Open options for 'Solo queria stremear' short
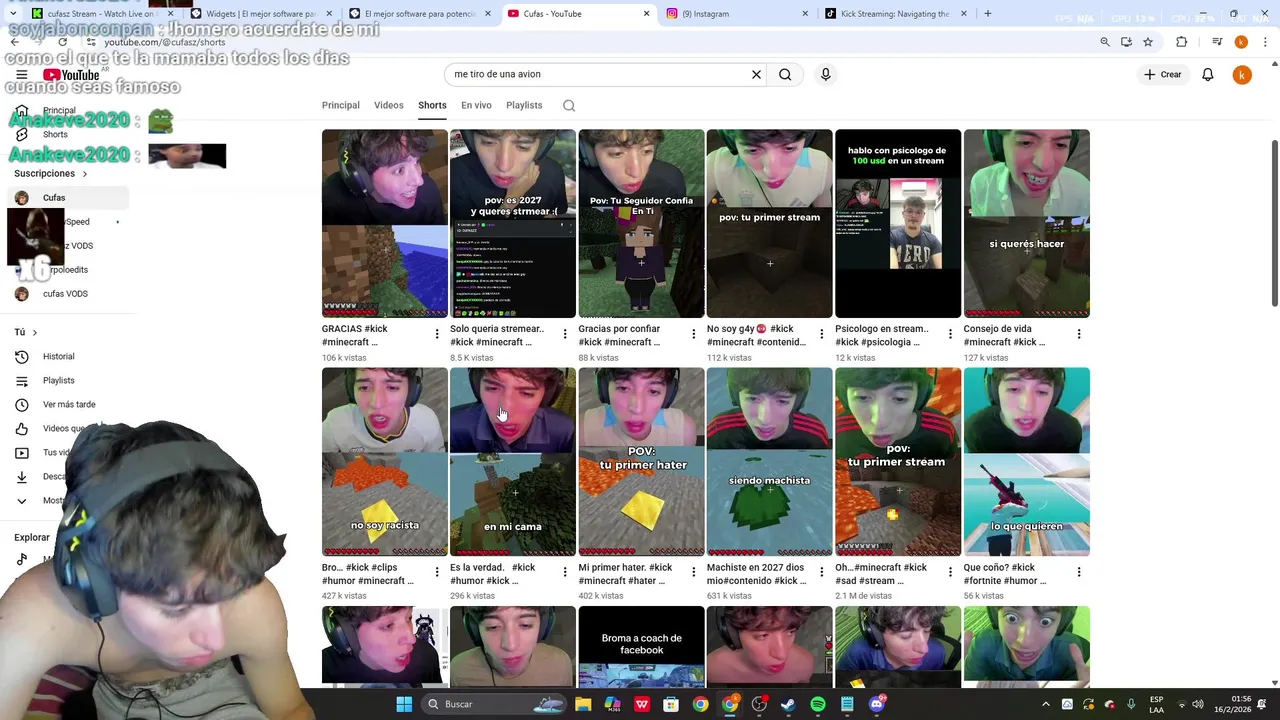The height and width of the screenshot is (720, 1280). 565,334
